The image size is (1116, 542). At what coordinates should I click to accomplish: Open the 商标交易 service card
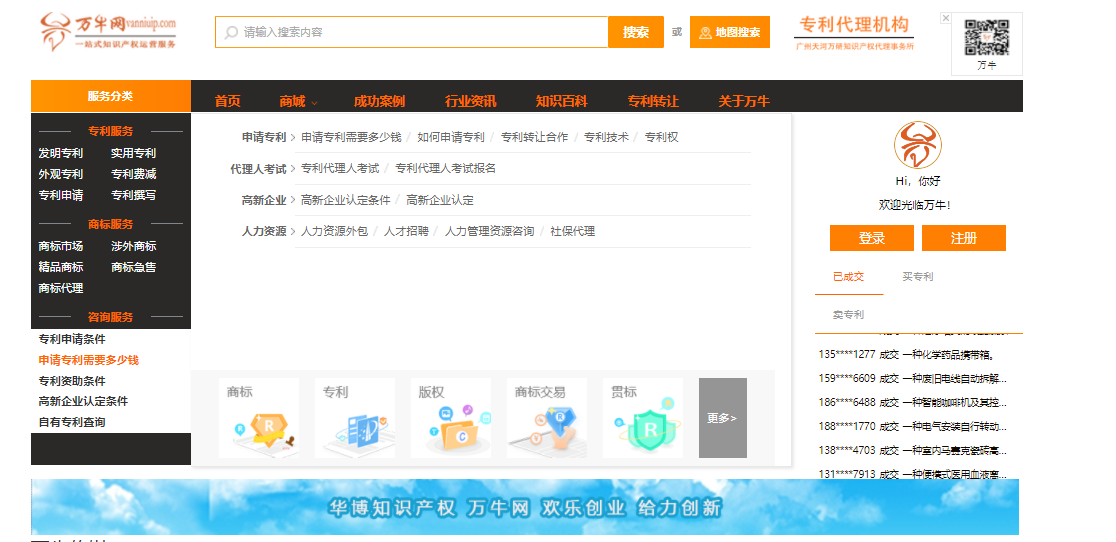(x=547, y=418)
